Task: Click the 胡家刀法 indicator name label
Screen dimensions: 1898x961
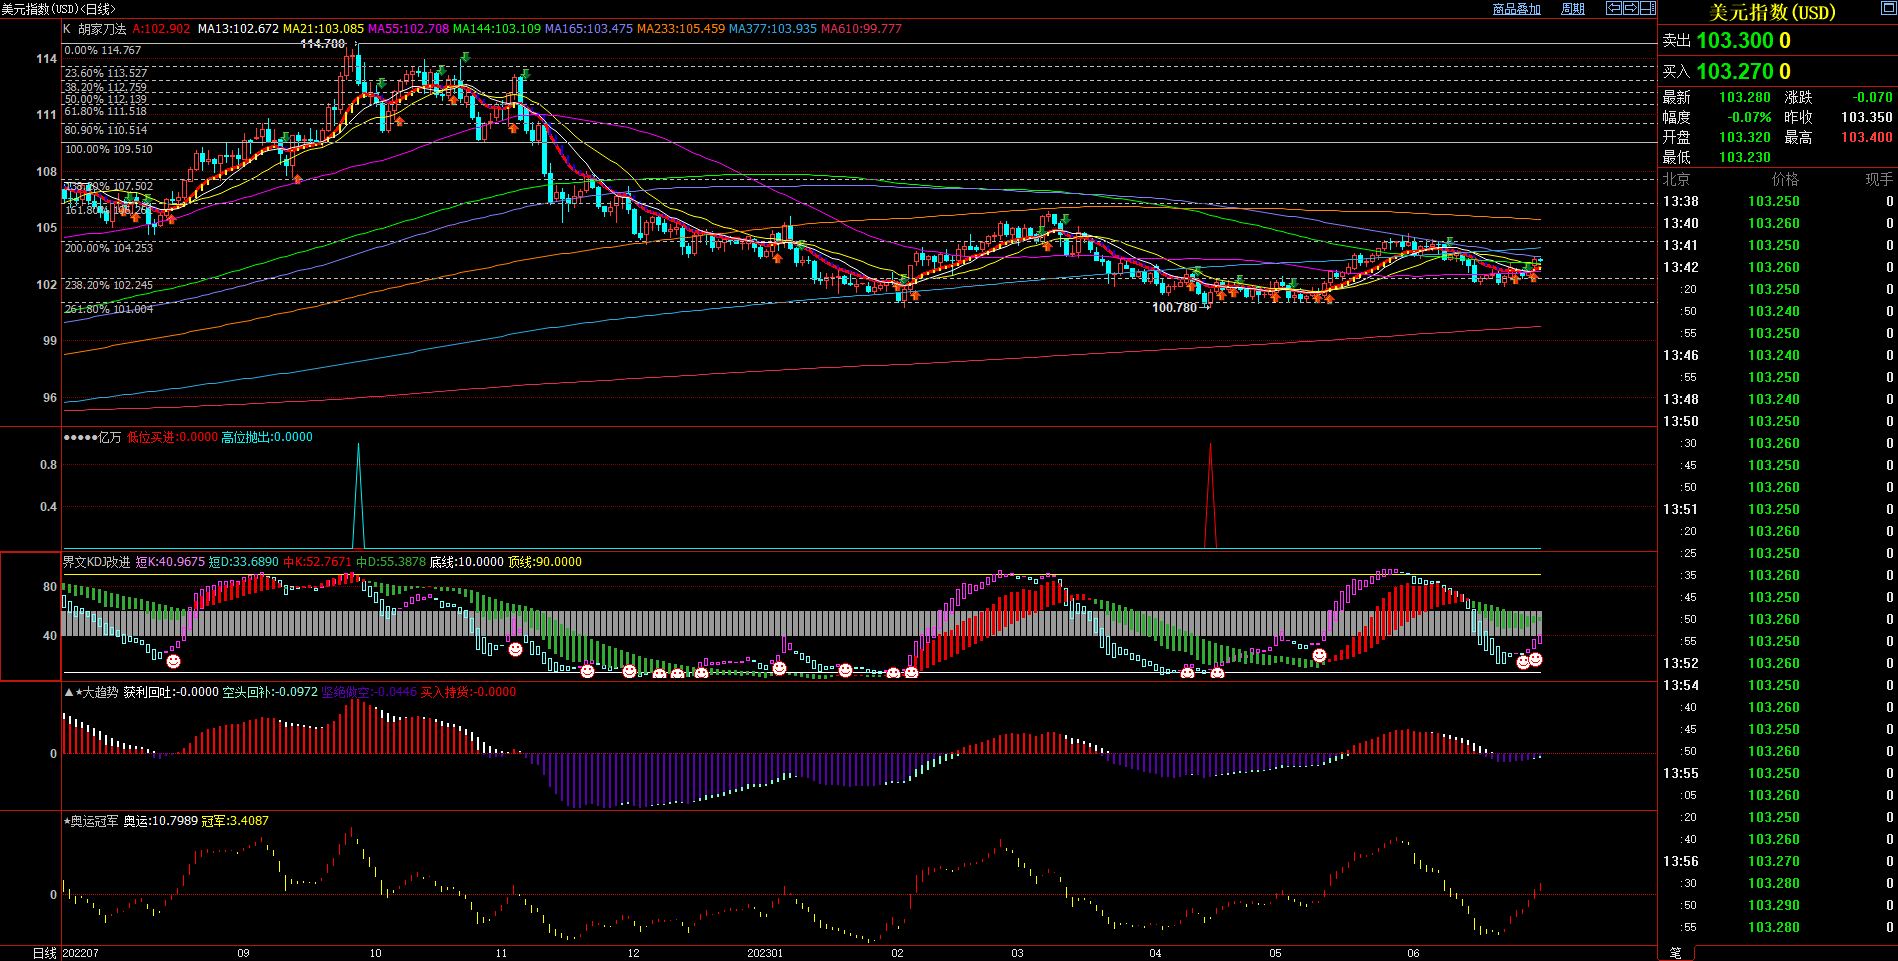Action: tap(102, 29)
